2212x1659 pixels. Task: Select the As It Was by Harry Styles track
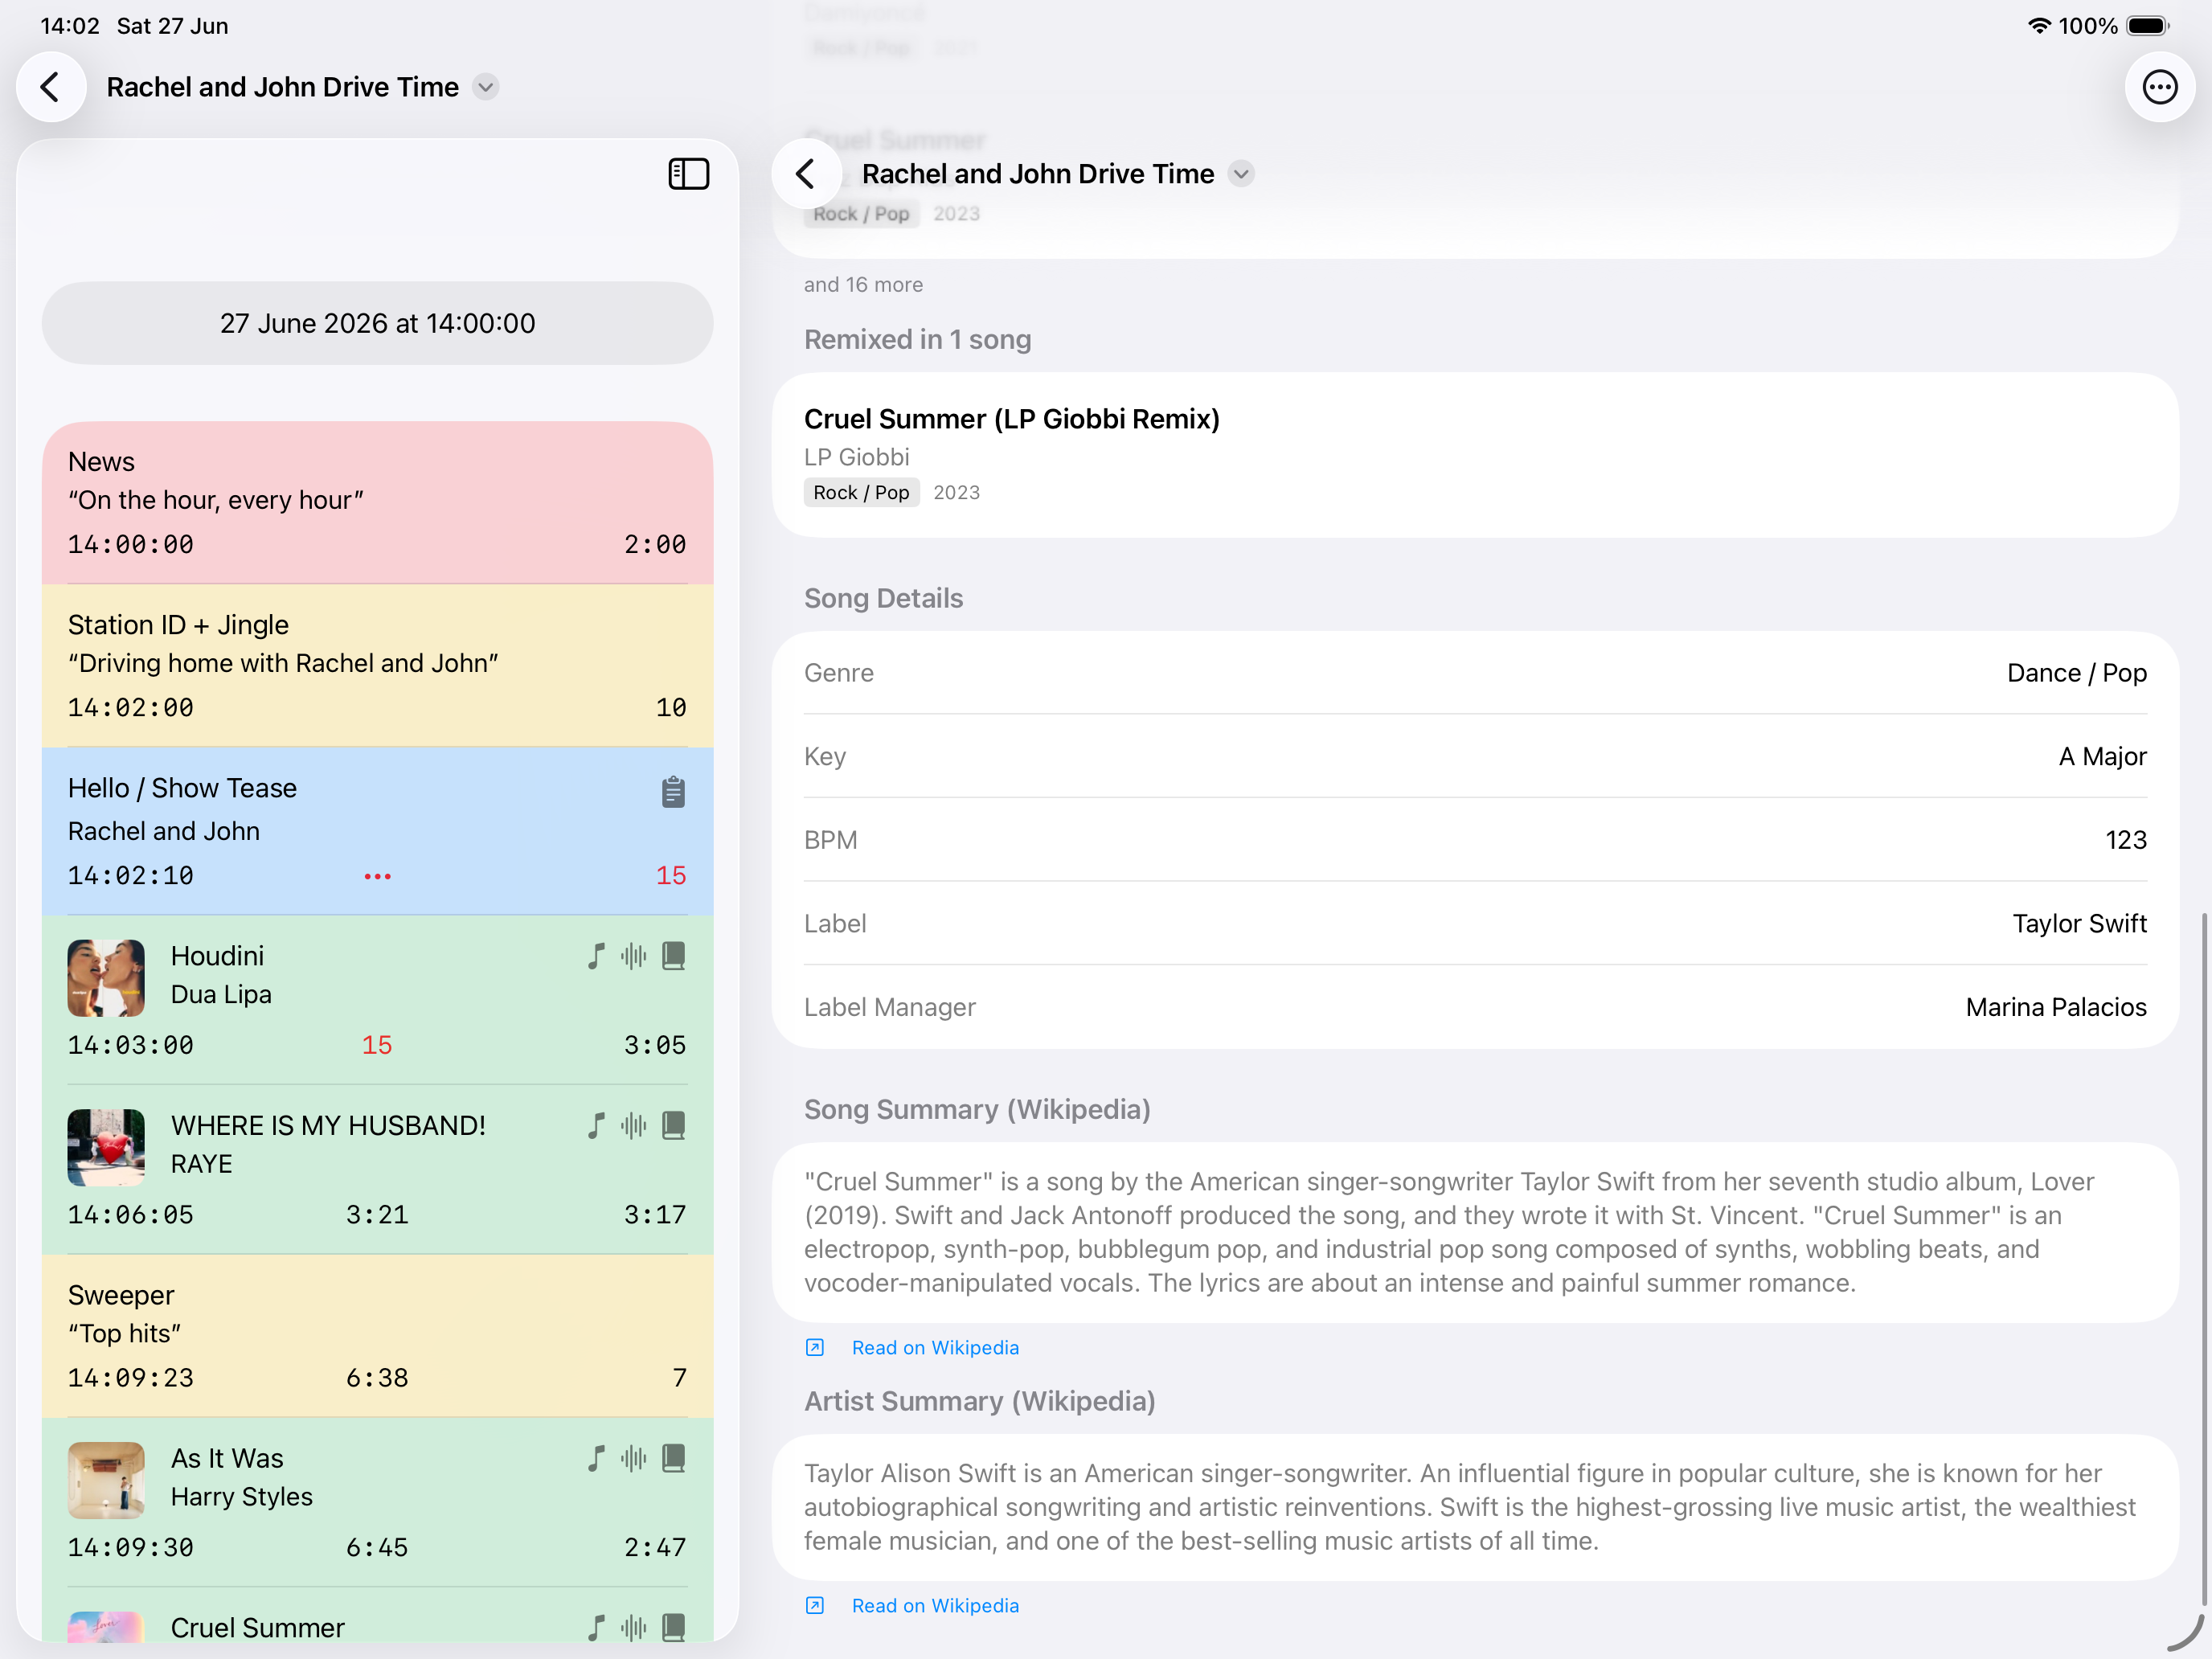click(377, 1502)
